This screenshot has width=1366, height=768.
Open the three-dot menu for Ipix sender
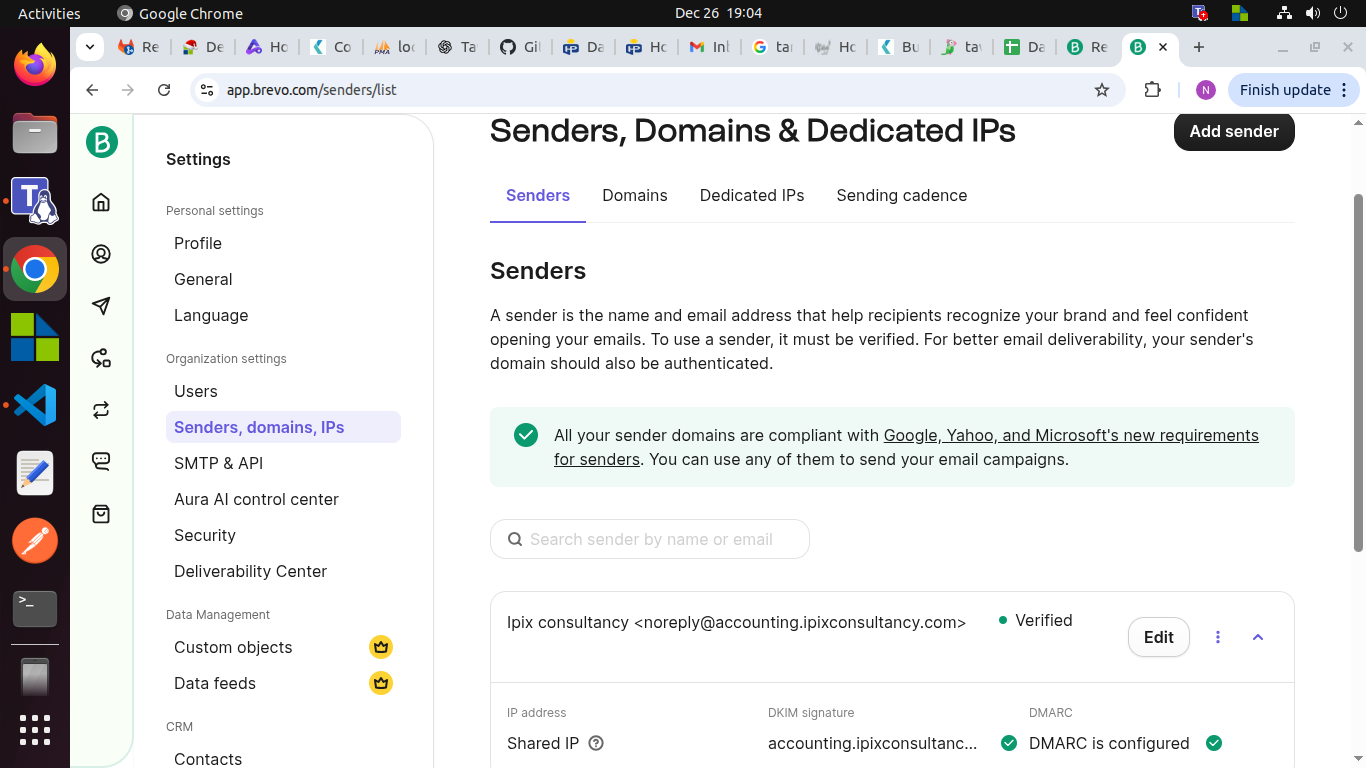click(x=1217, y=637)
